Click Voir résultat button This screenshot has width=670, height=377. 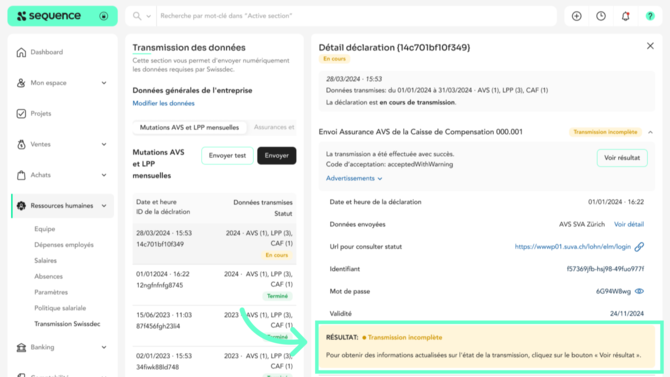tap(622, 158)
